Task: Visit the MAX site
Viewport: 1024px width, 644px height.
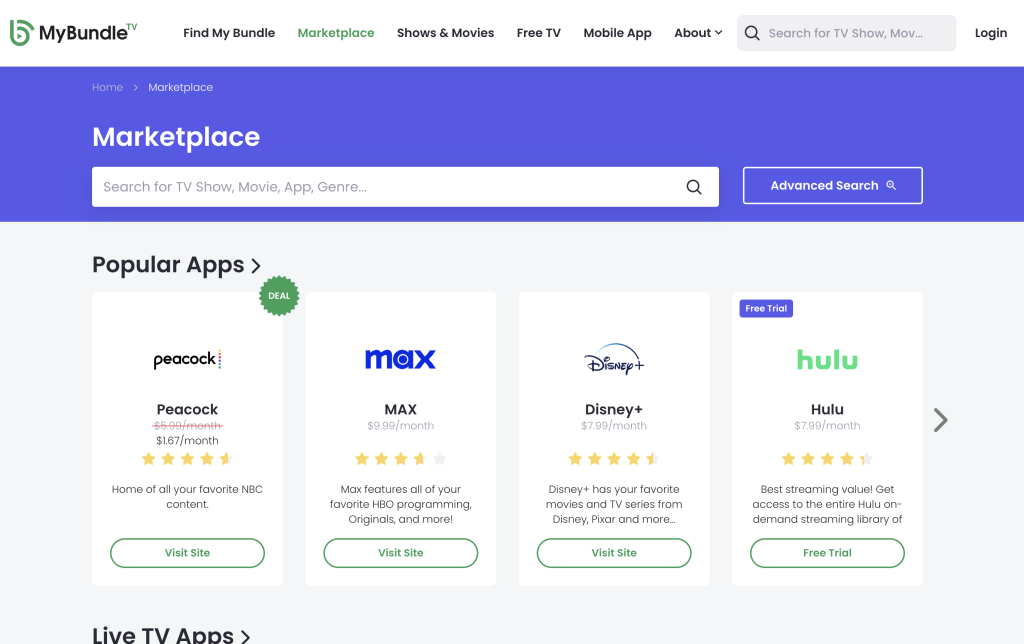Action: coord(400,553)
